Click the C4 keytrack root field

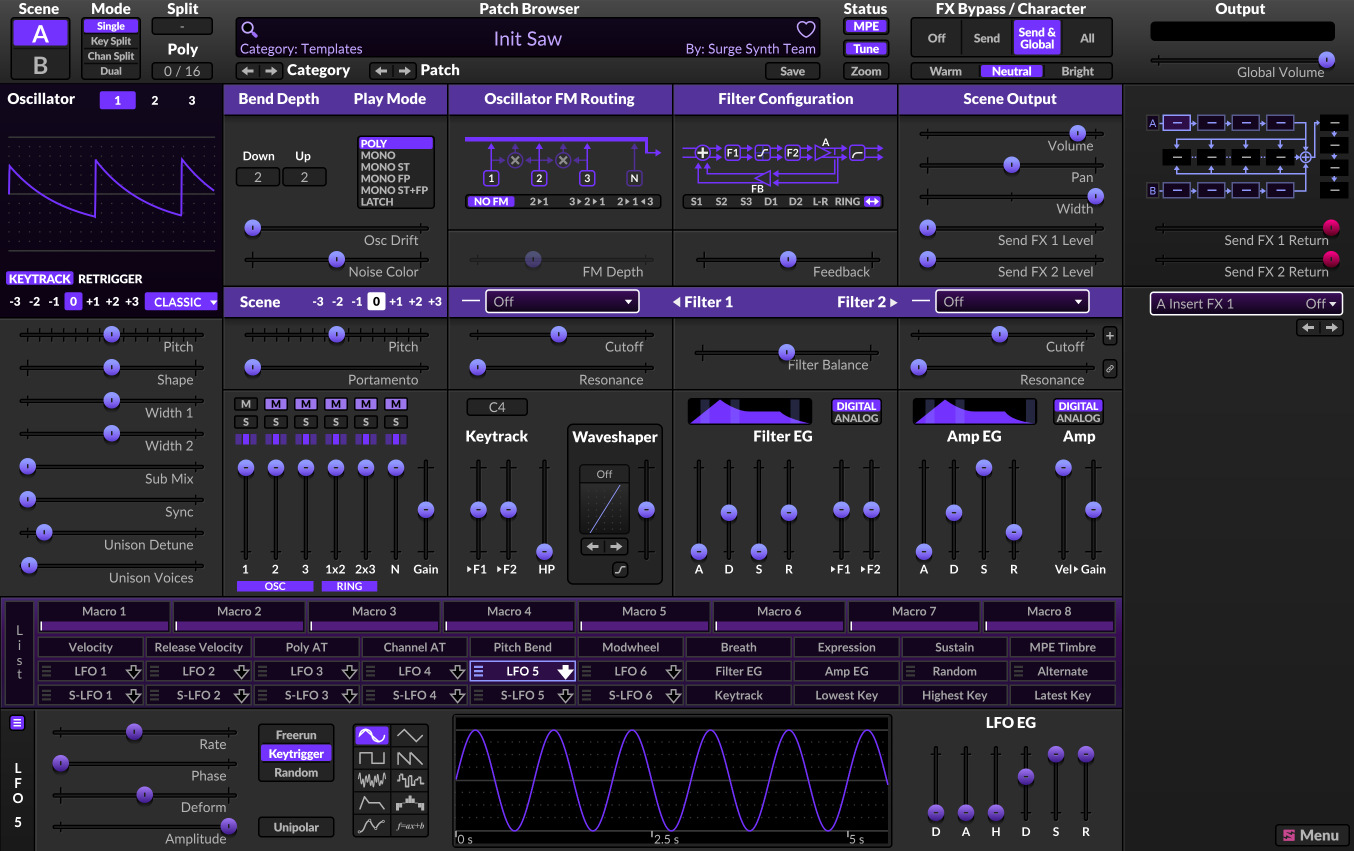(497, 407)
